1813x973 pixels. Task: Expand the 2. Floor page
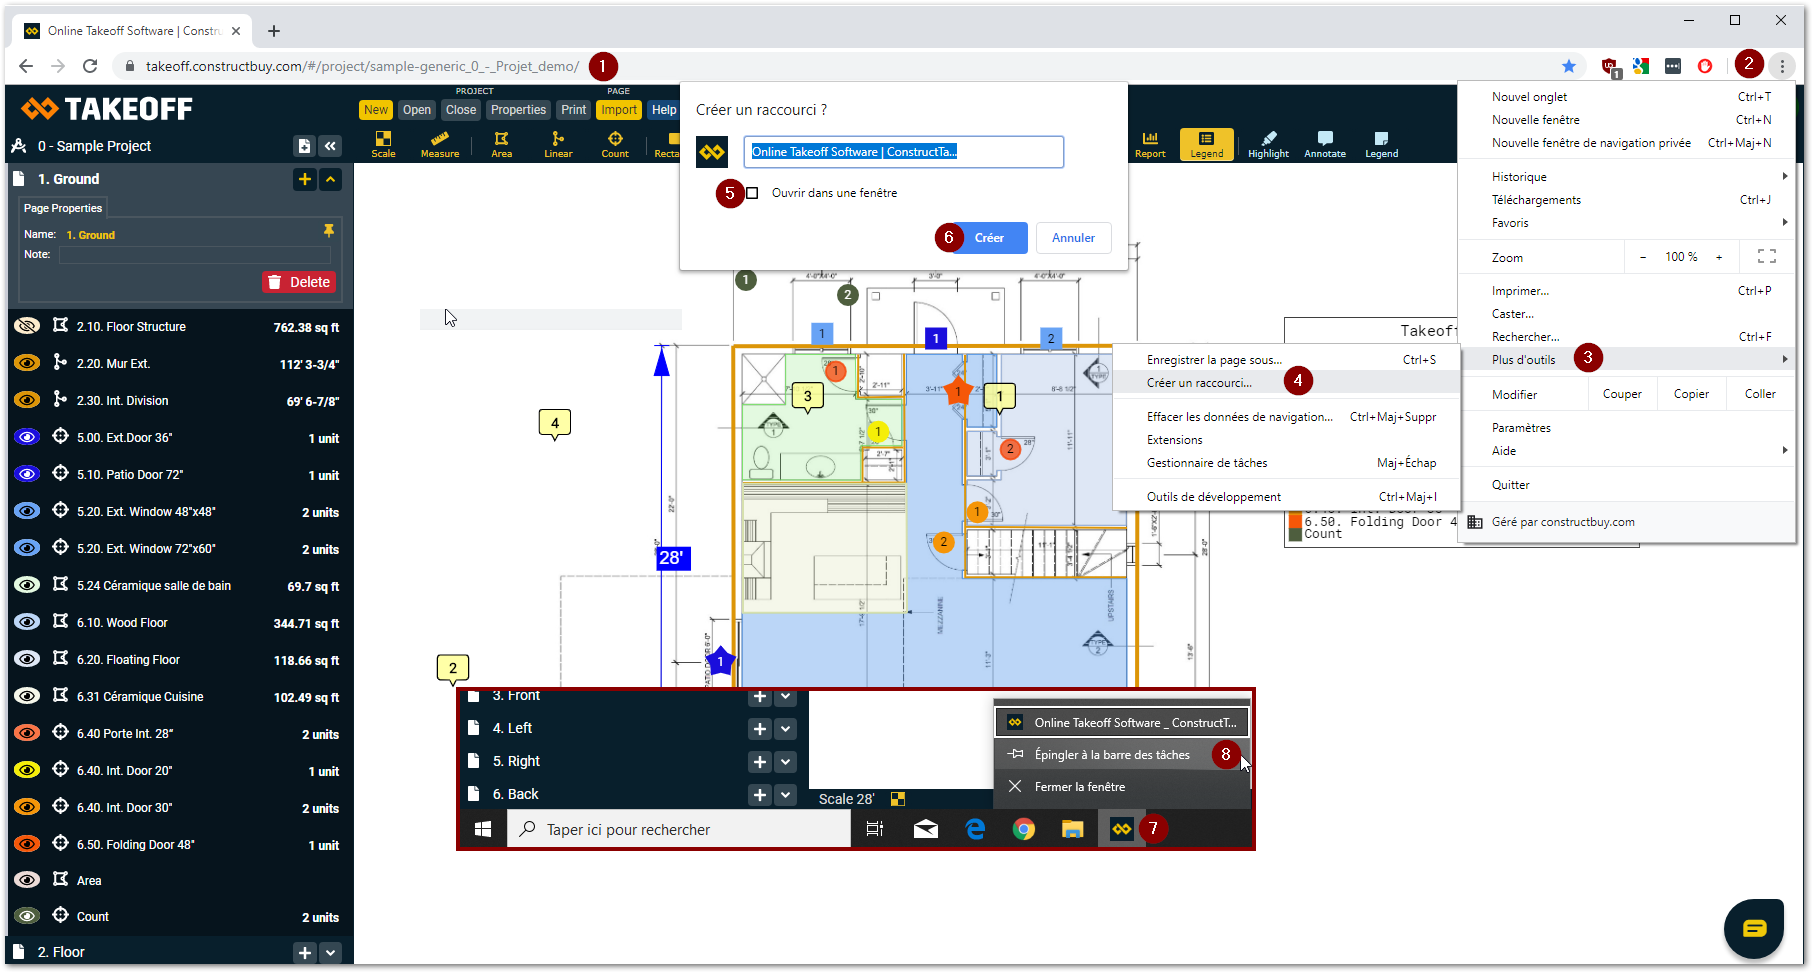click(331, 952)
